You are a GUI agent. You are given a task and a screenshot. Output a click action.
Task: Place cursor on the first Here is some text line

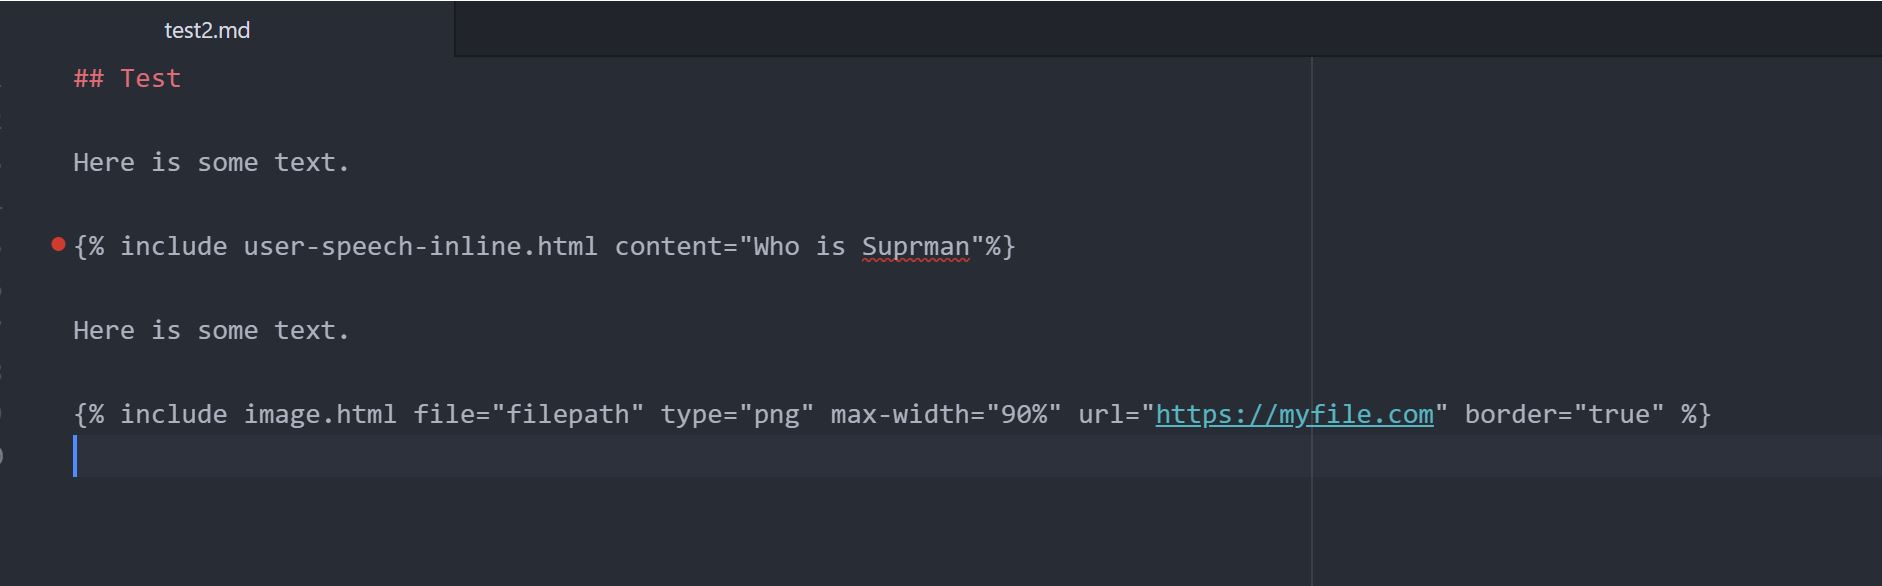(x=210, y=161)
